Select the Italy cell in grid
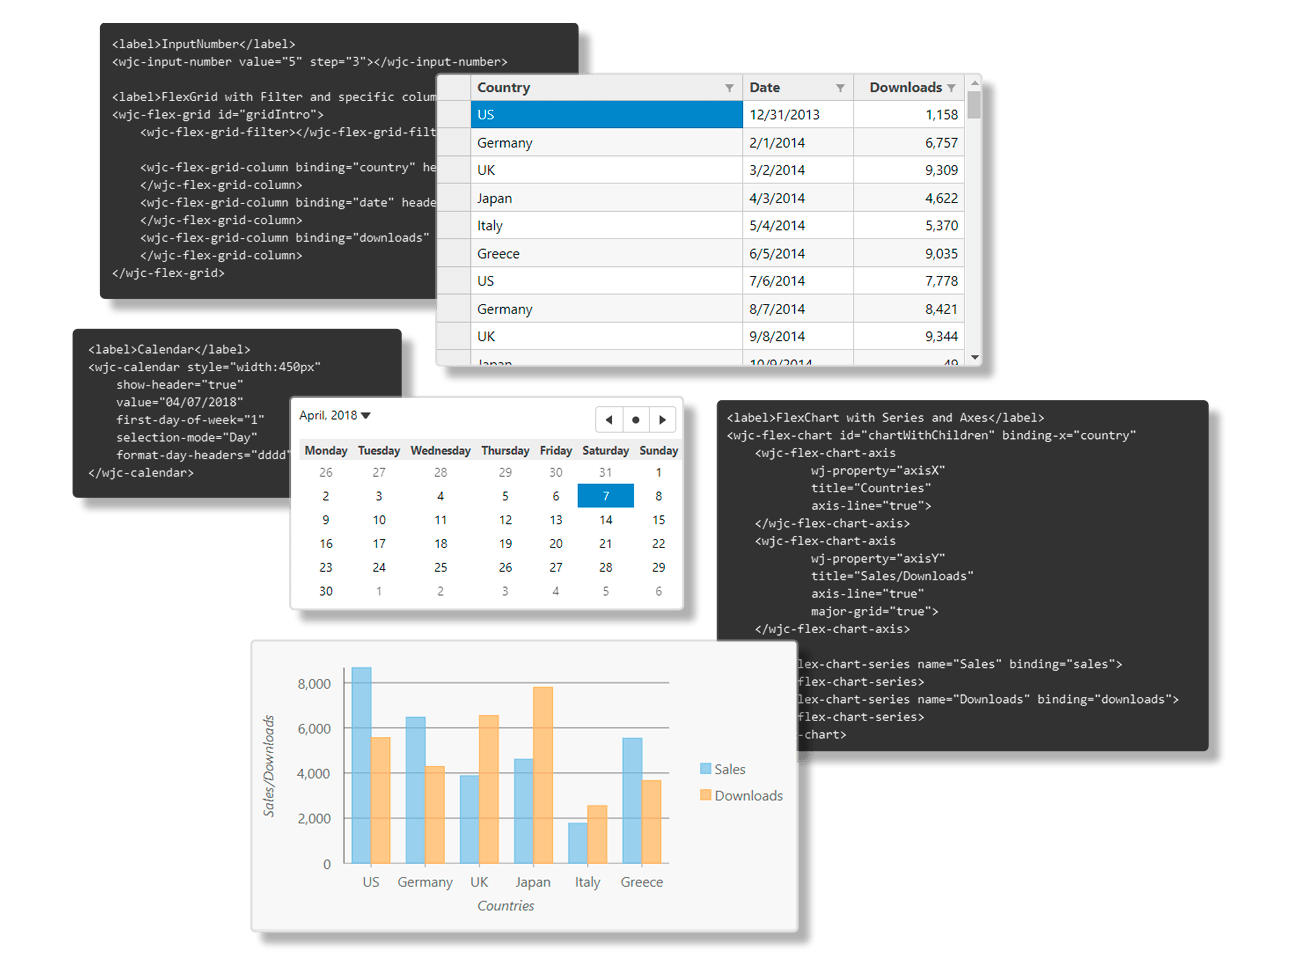Image resolution: width=1290 pixels, height=957 pixels. click(x=607, y=225)
